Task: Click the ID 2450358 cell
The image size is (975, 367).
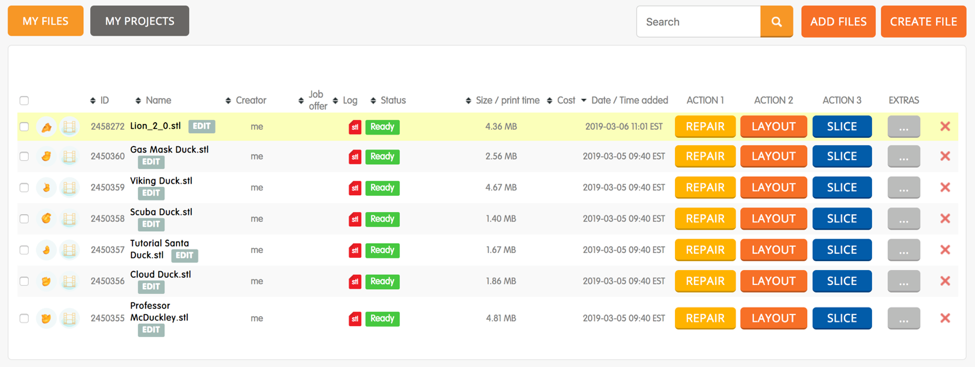Action: pos(108,219)
